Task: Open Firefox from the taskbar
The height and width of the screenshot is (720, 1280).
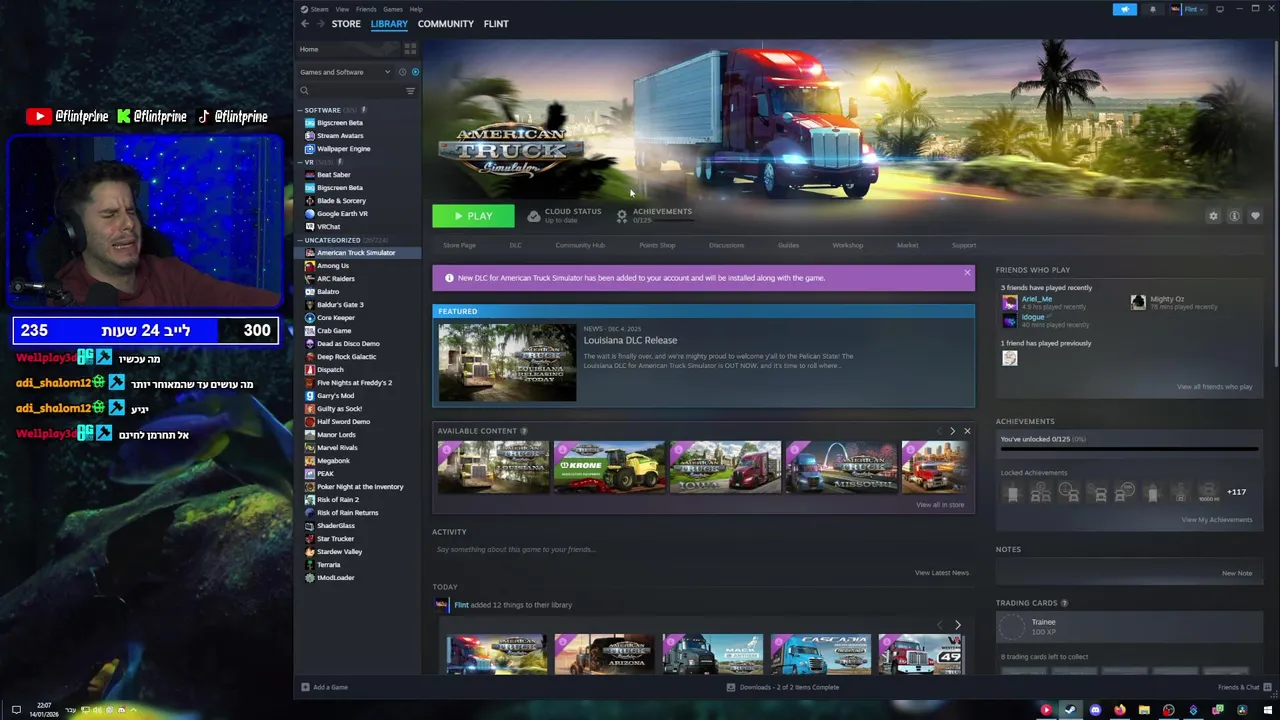Action: [1119, 710]
